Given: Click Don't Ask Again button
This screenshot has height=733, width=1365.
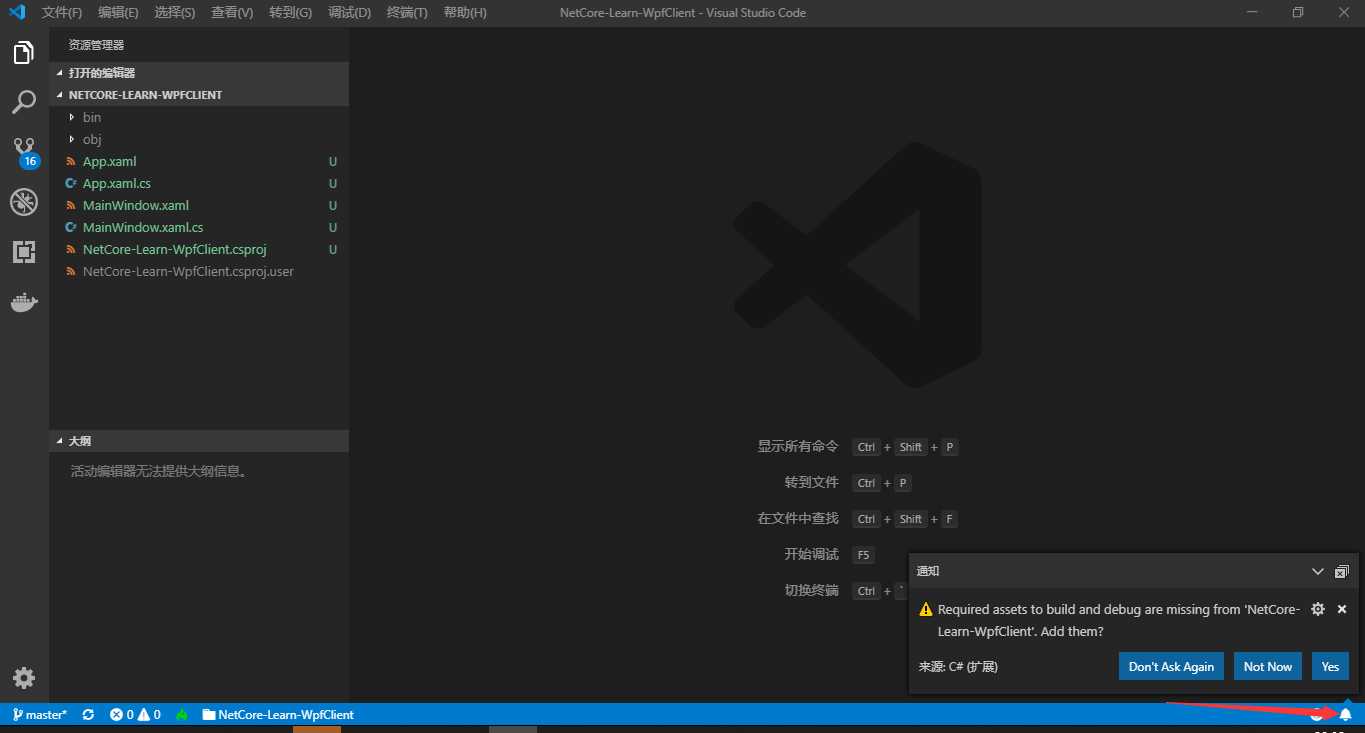Looking at the screenshot, I should coord(1171,667).
